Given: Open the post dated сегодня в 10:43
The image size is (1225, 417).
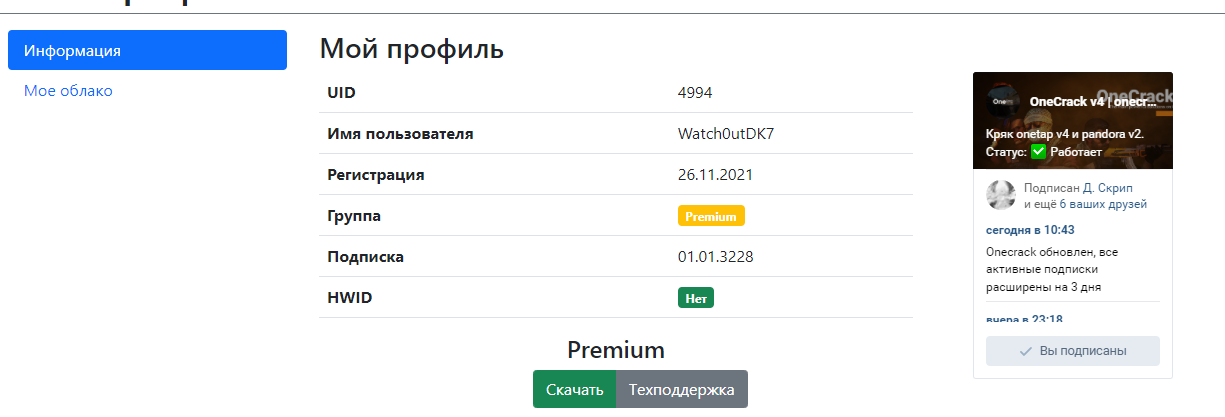Looking at the screenshot, I should pyautogui.click(x=1022, y=230).
